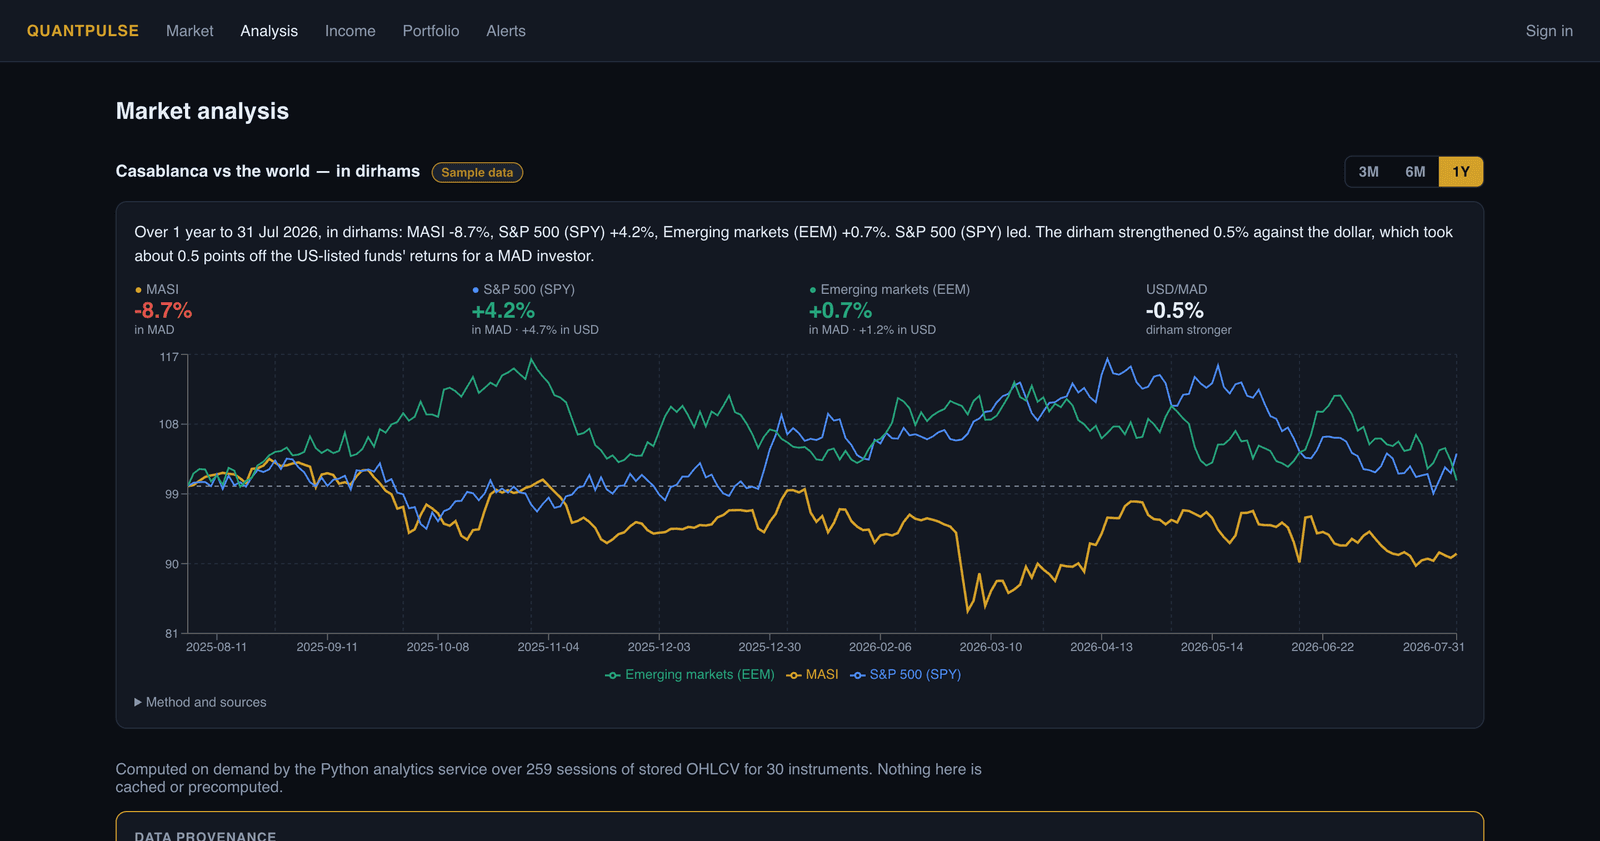Toggle S&P 500 (SPY) legend entry
The image size is (1600, 841).
(x=905, y=675)
